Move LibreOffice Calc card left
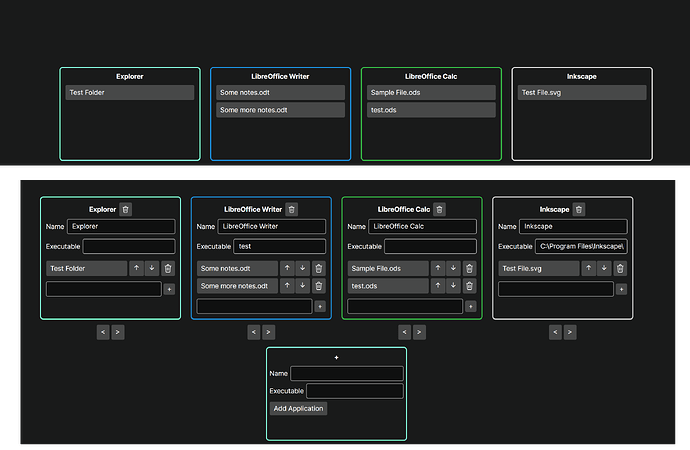 click(404, 332)
